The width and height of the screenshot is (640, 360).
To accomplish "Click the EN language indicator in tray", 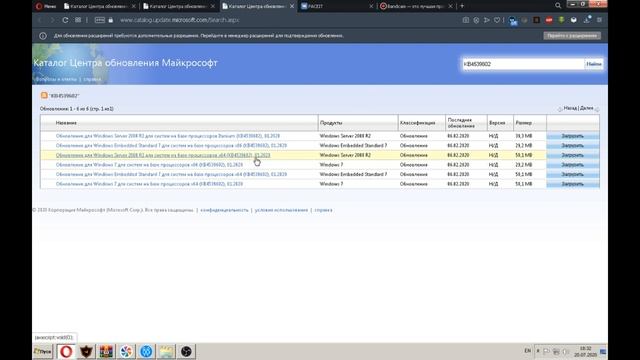I will pyautogui.click(x=527, y=351).
